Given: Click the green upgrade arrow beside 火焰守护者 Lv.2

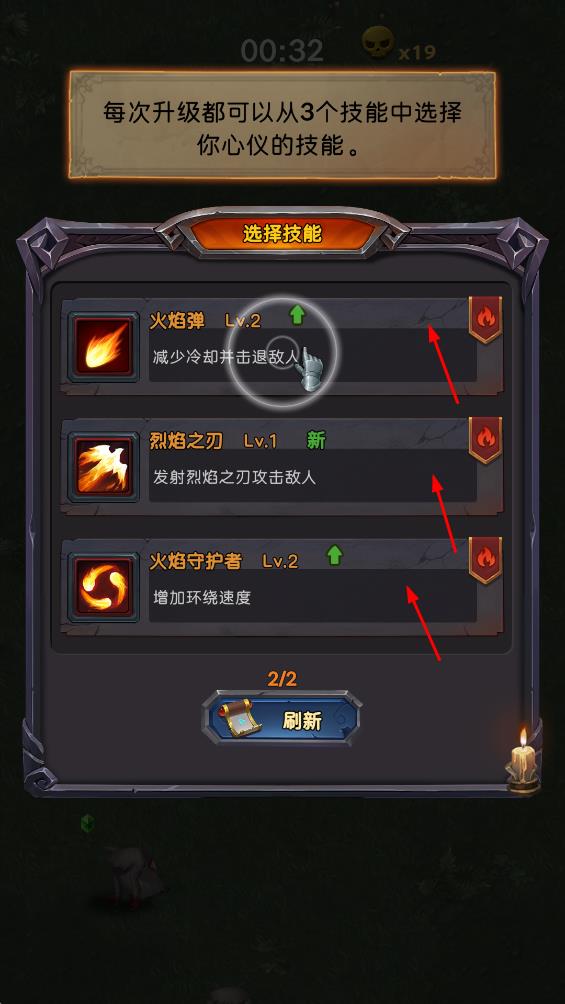Looking at the screenshot, I should [x=334, y=555].
